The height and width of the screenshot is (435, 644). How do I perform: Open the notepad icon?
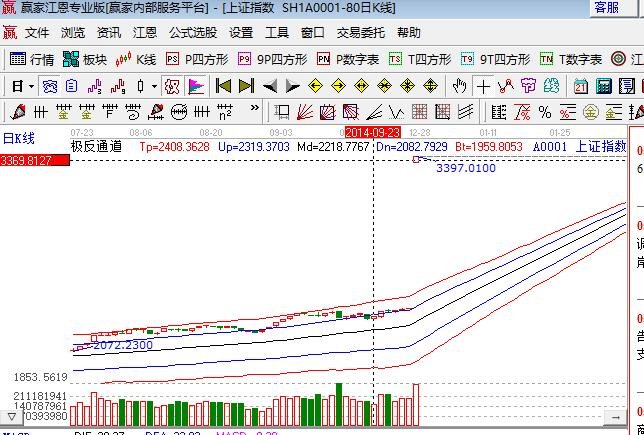[x=627, y=86]
